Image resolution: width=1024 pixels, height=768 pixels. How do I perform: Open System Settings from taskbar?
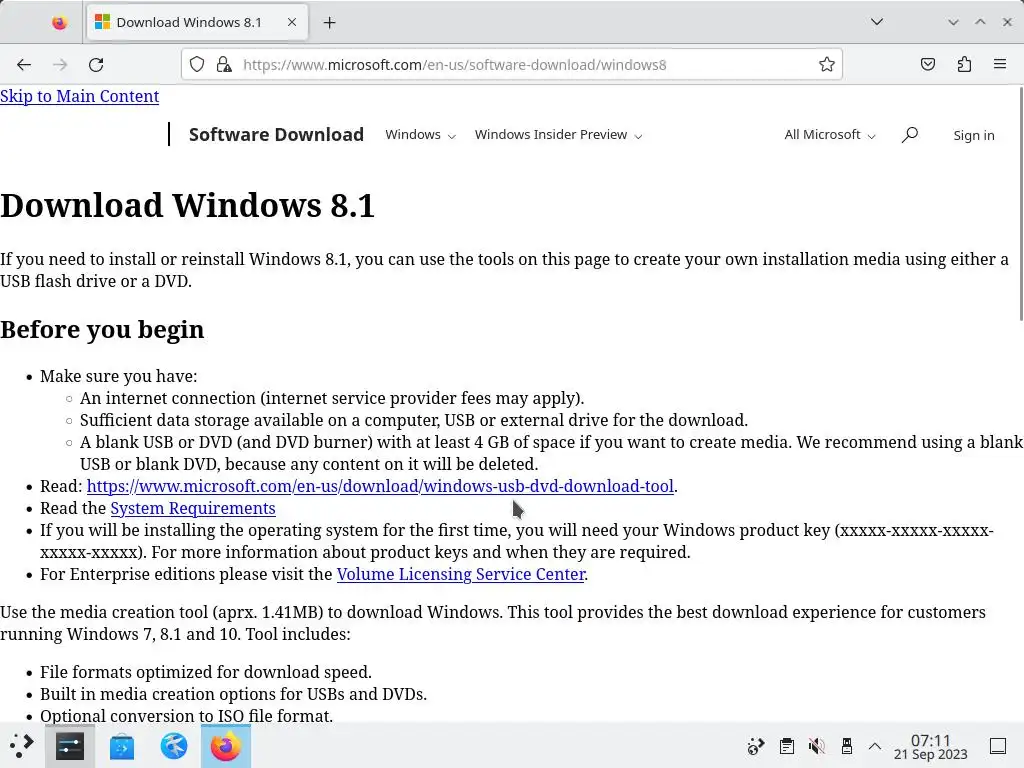(x=70, y=746)
